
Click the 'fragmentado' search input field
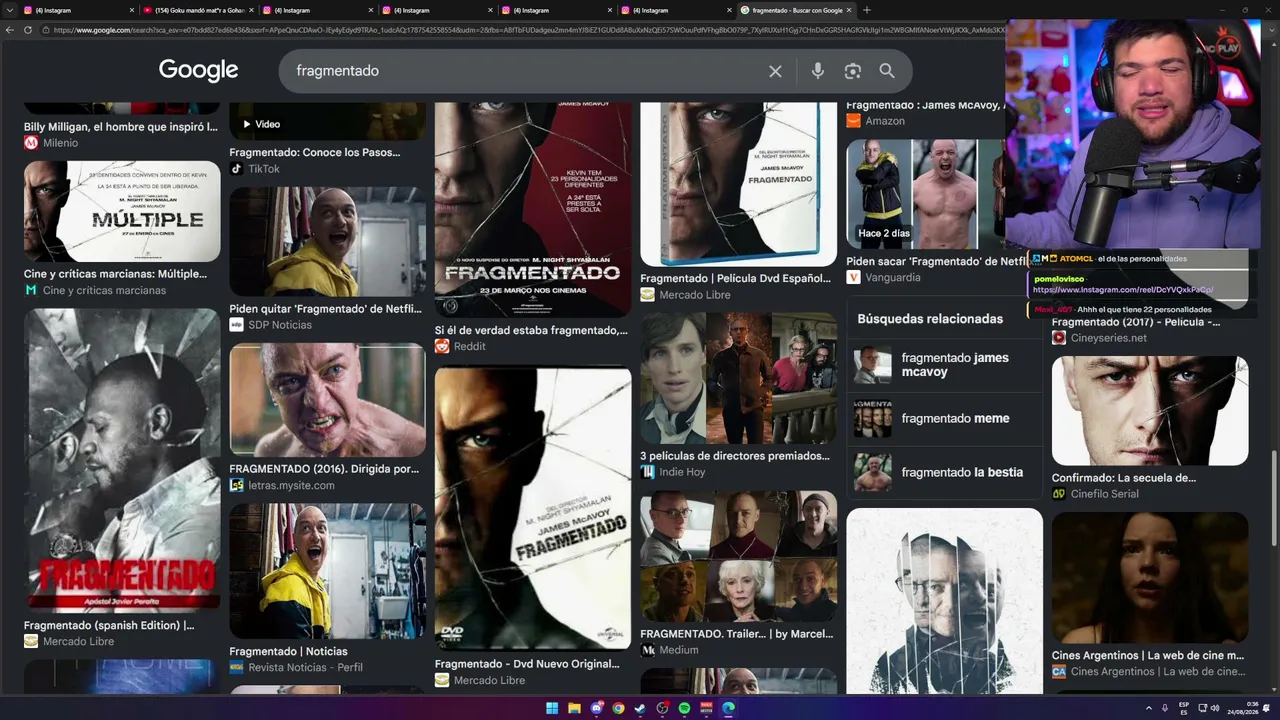pos(525,71)
